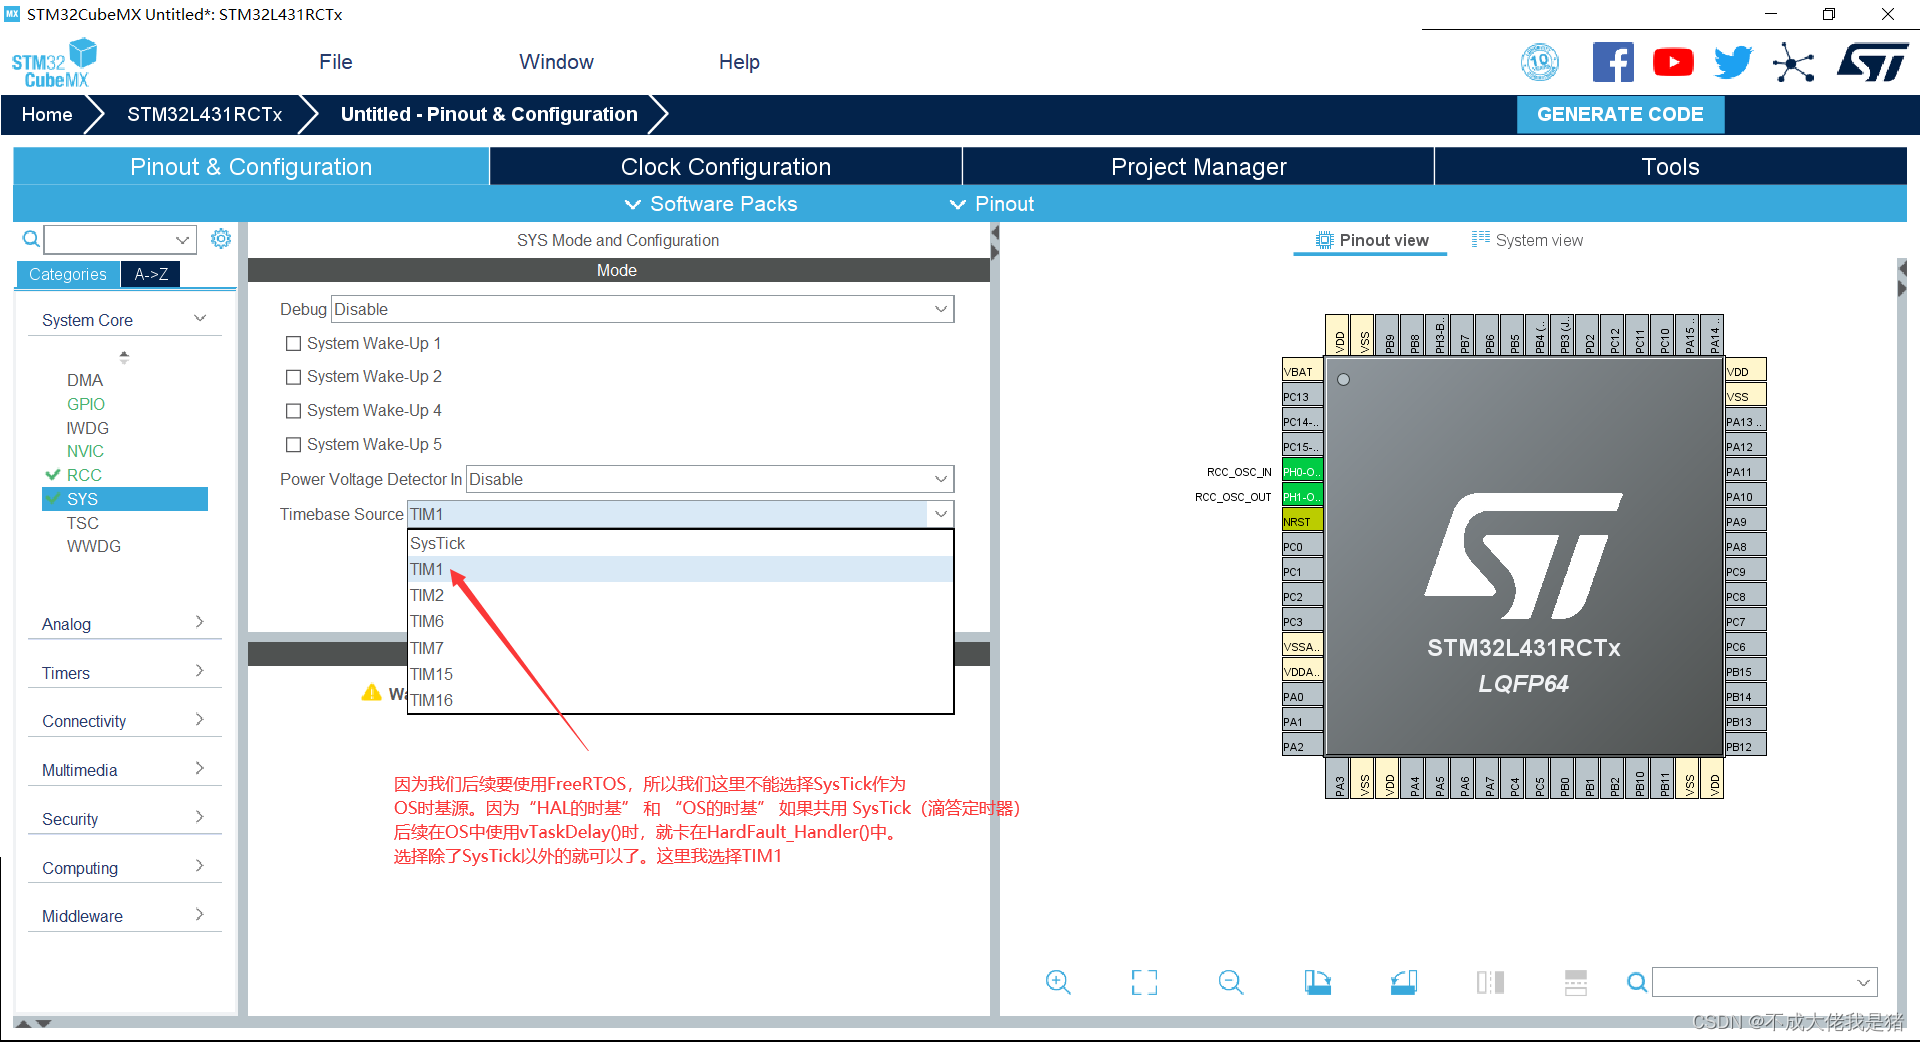The image size is (1920, 1042).
Task: Select GPIO in System Core list
Action: [86, 404]
